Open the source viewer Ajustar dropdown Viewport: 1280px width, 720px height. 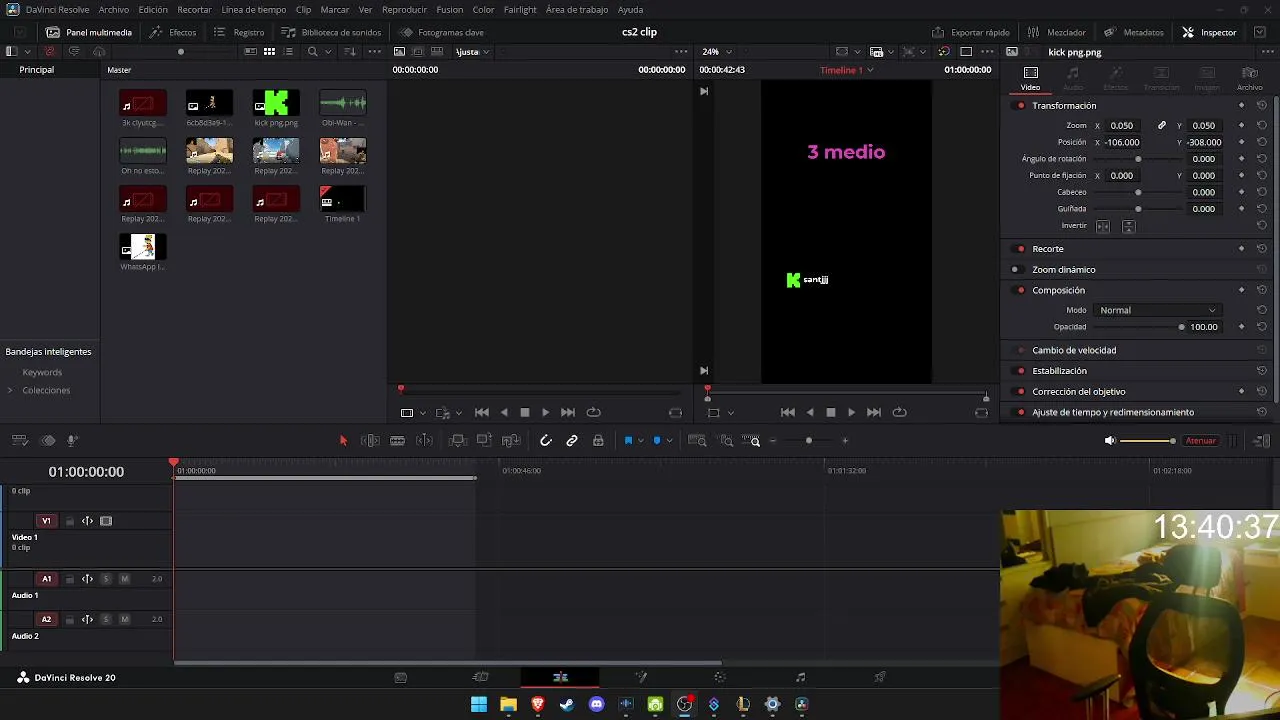pyautogui.click(x=472, y=51)
